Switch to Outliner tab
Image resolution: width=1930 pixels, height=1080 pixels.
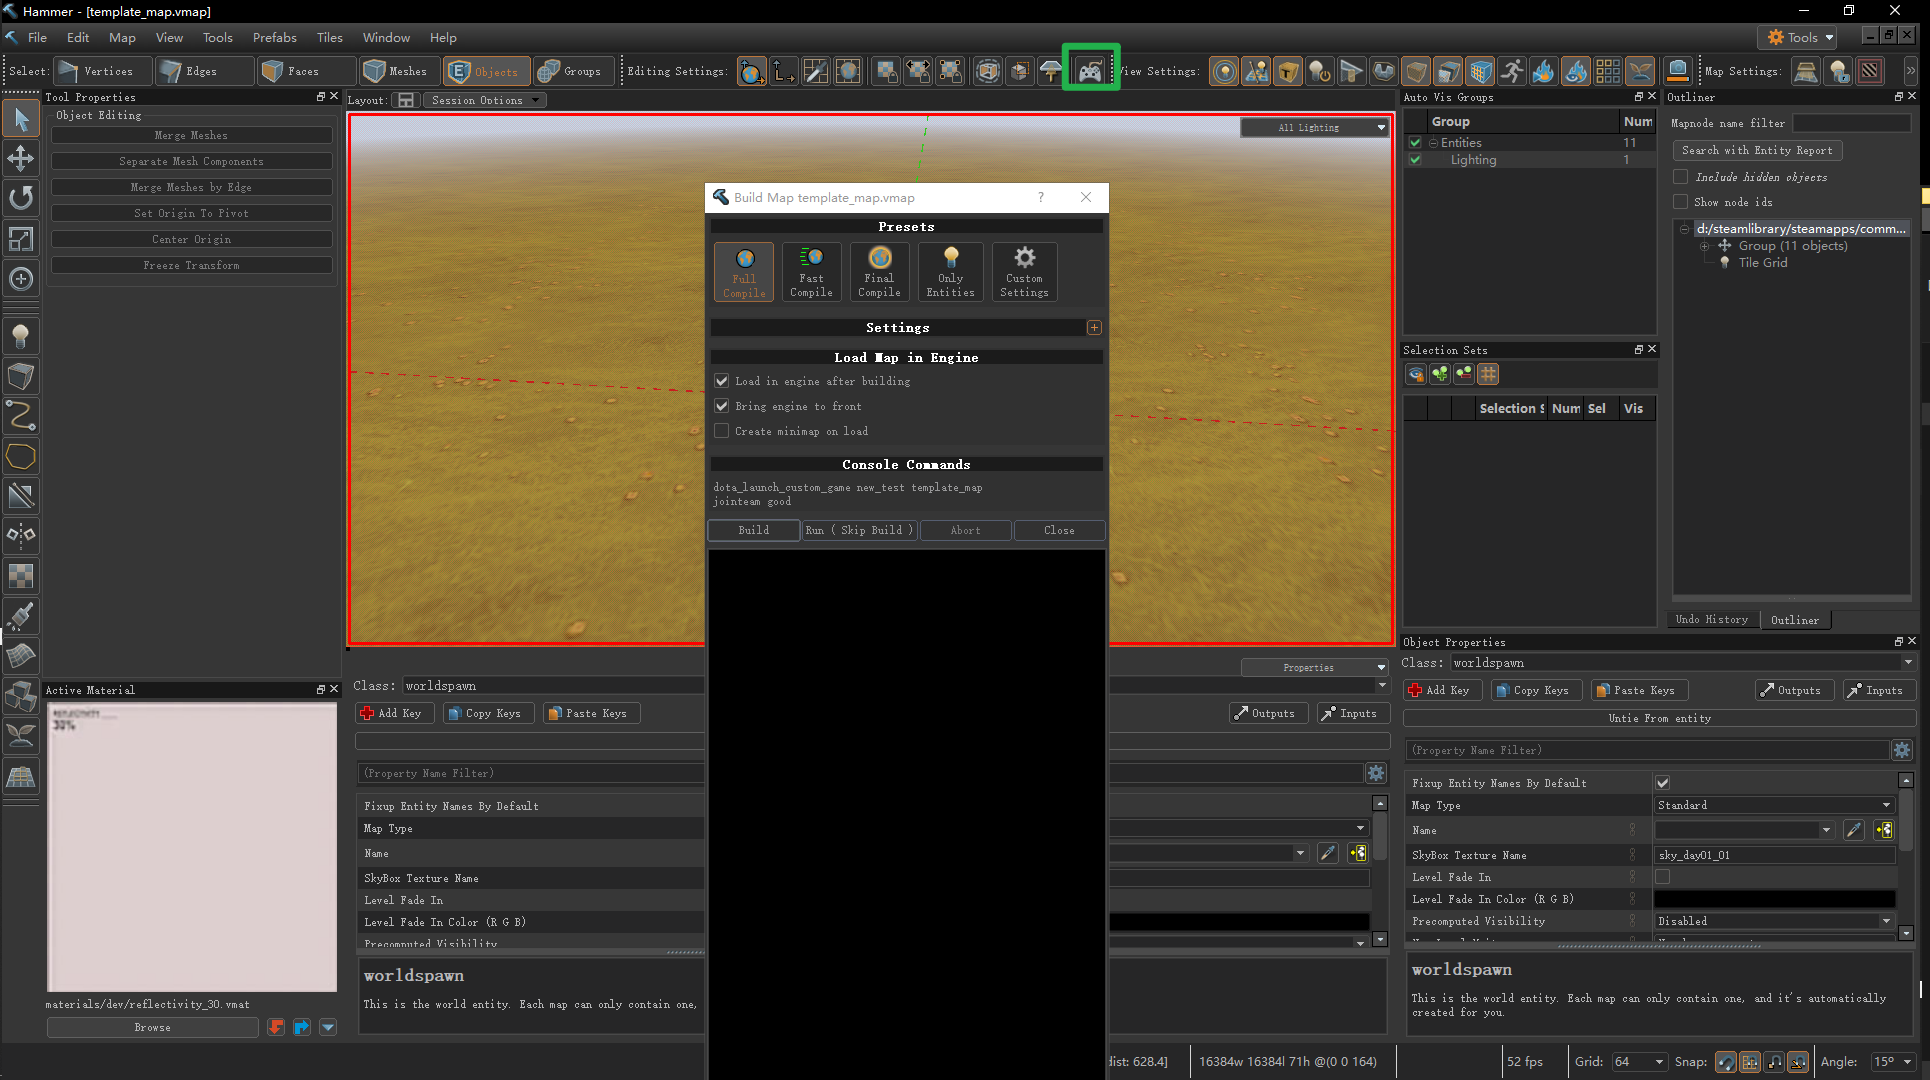(1795, 620)
